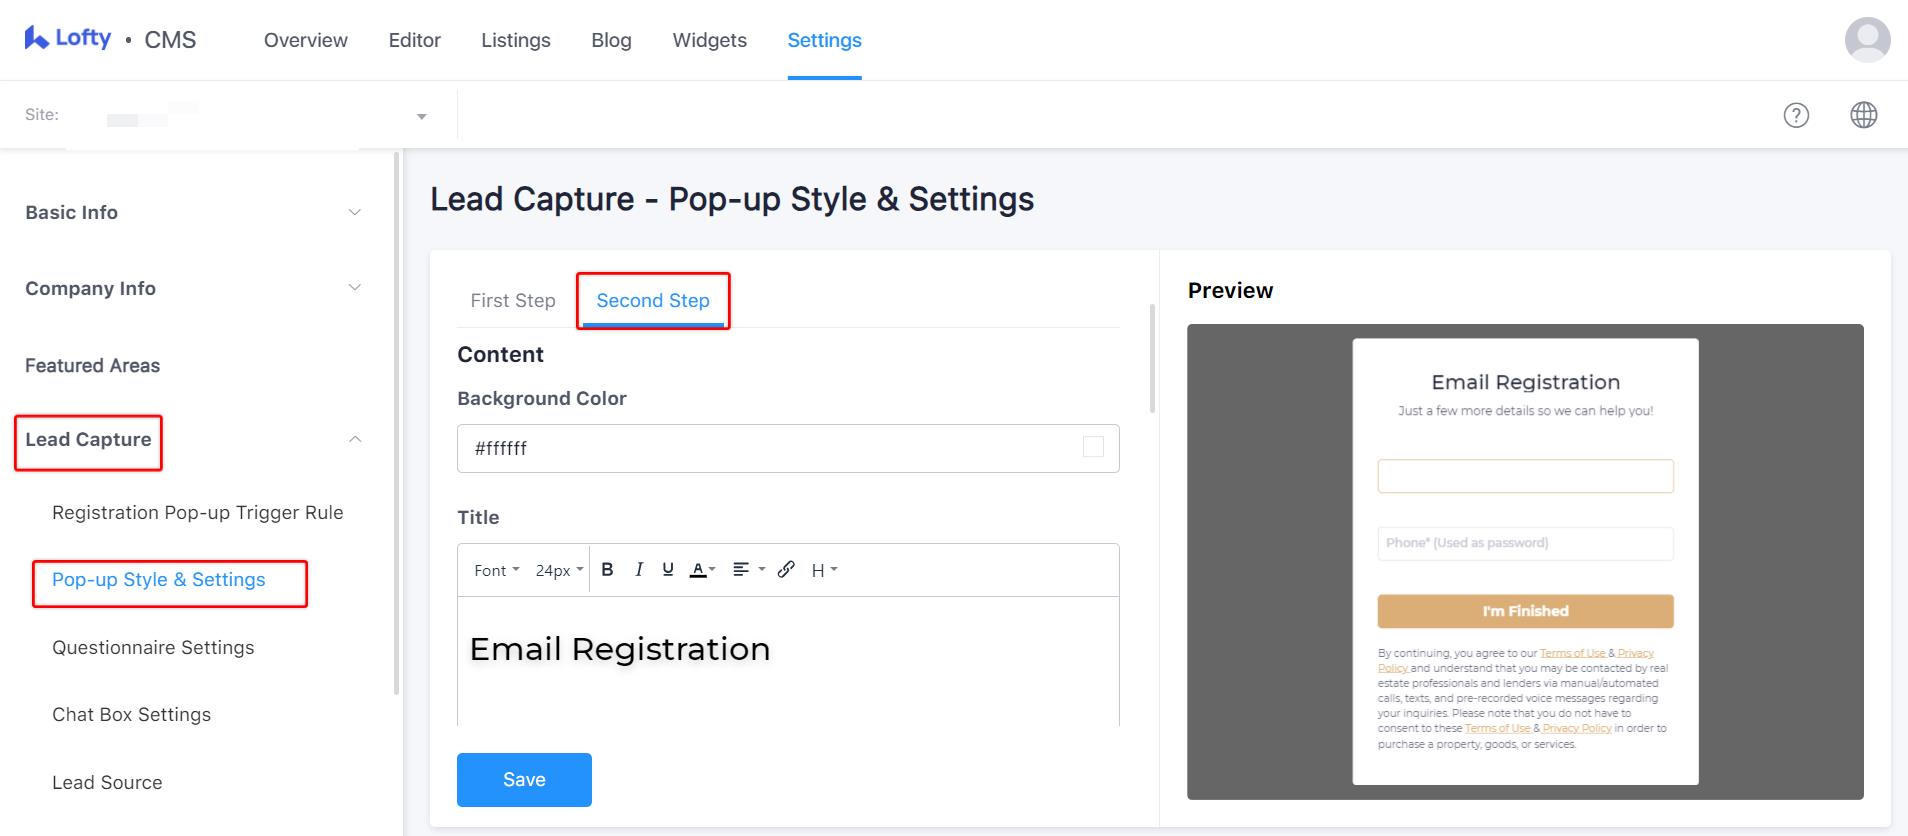The width and height of the screenshot is (1908, 836).
Task: Open Featured Areas in sidebar
Action: [92, 366]
